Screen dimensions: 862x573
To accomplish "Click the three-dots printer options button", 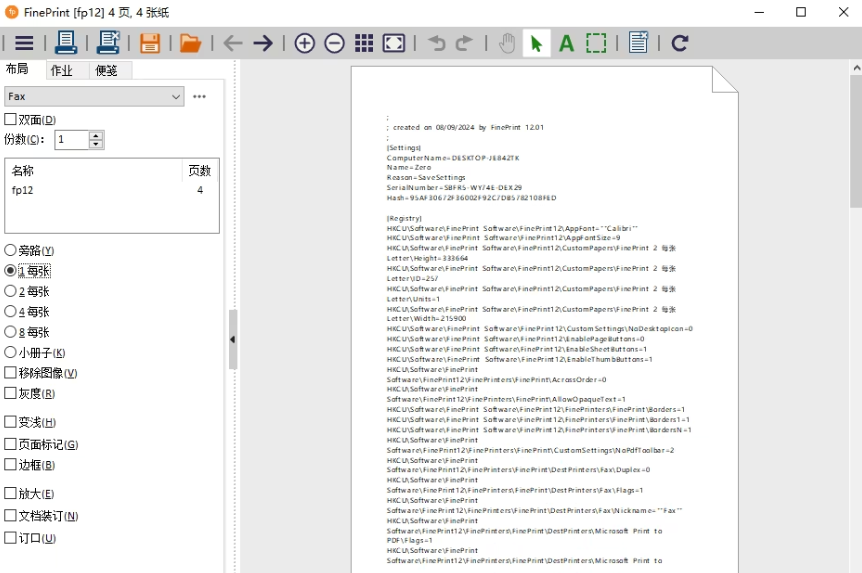I will pos(200,96).
